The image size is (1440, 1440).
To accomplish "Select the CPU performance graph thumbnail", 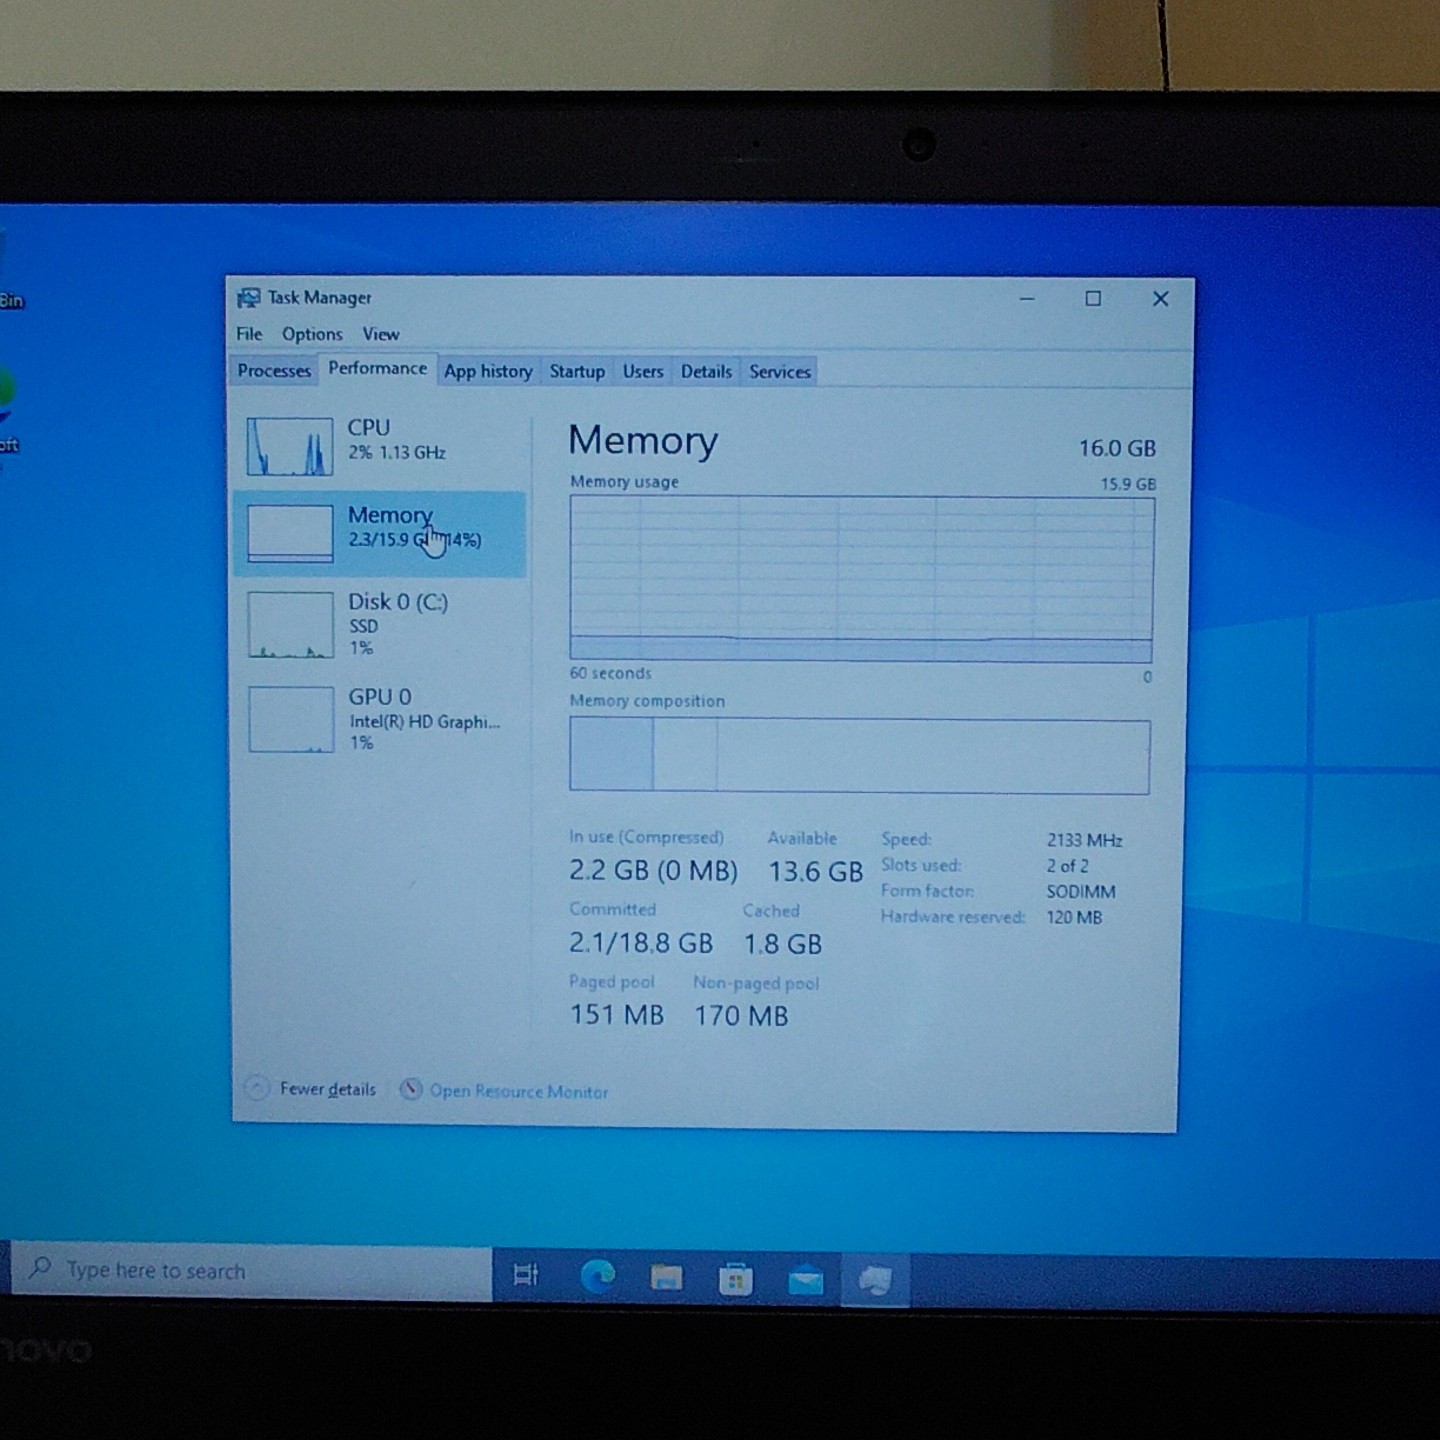I will click(x=290, y=446).
